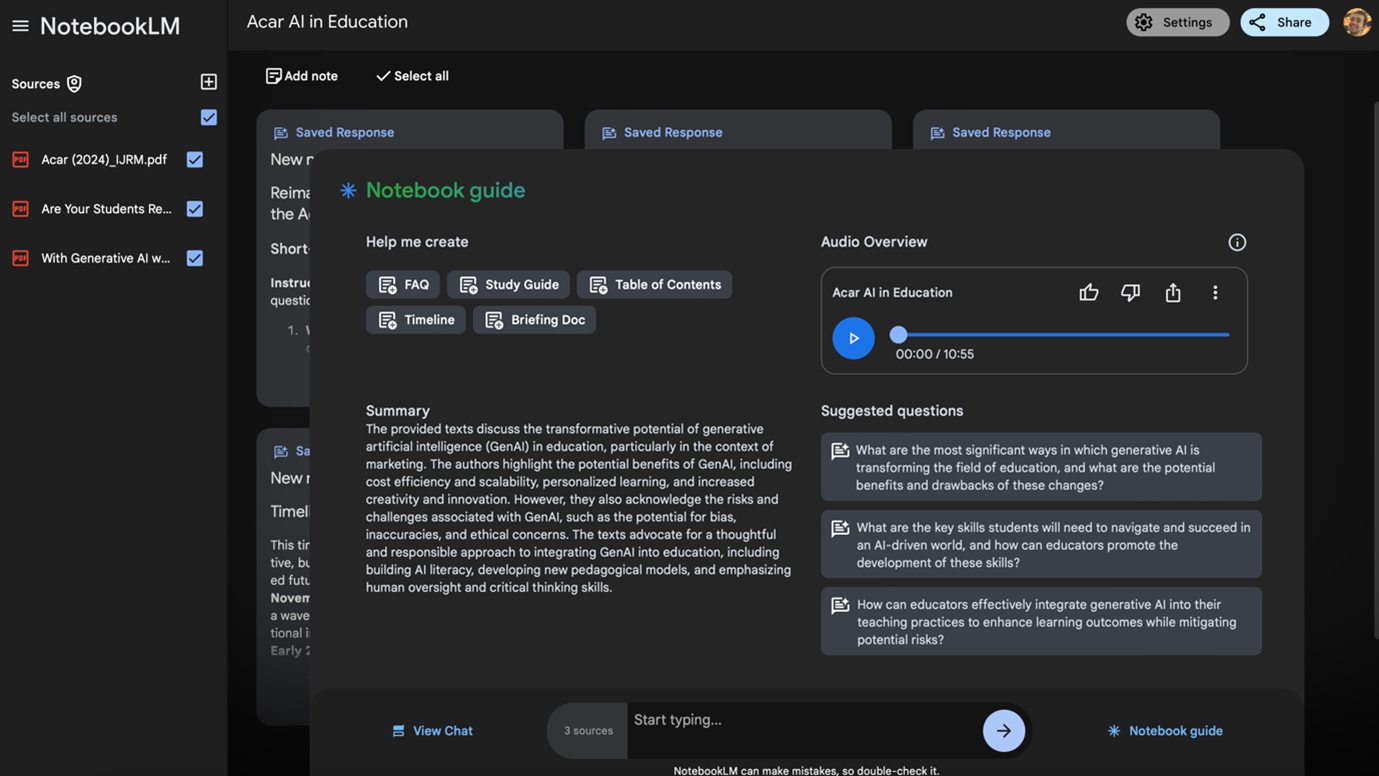This screenshot has width=1379, height=776.
Task: Give the audio overview a thumbs down
Action: coord(1130,292)
